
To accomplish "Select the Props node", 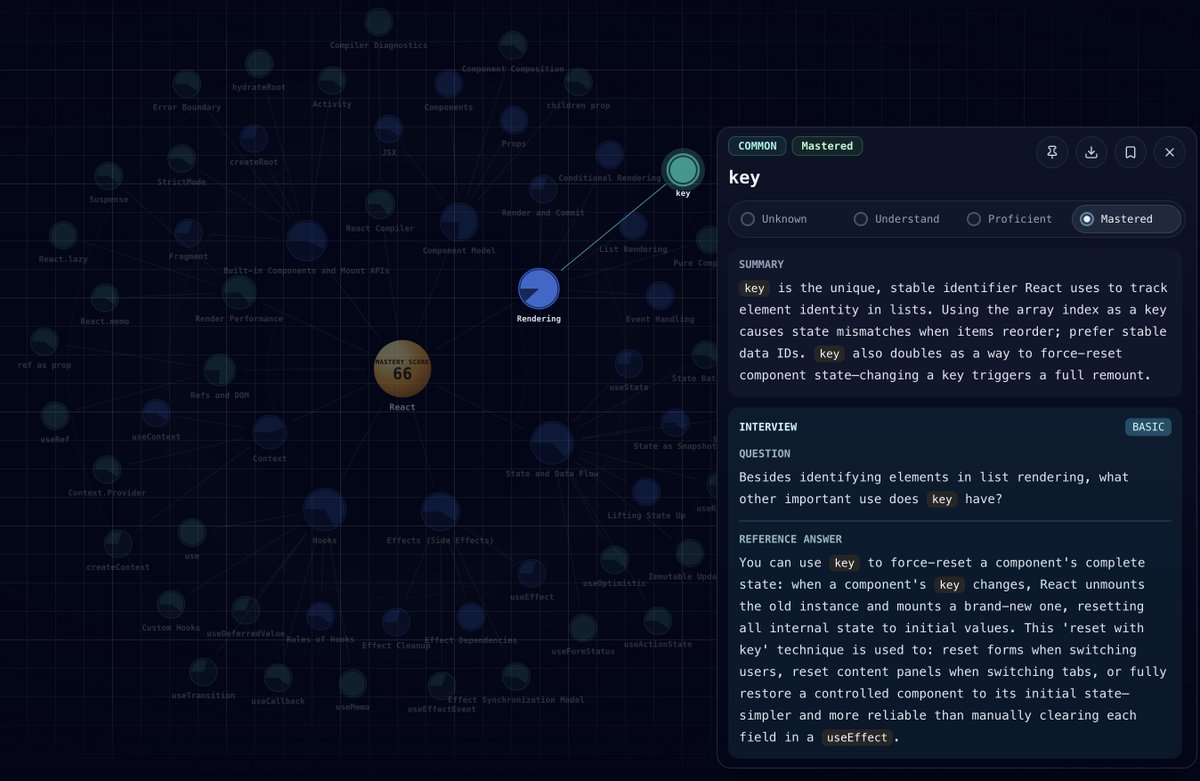I will (514, 121).
